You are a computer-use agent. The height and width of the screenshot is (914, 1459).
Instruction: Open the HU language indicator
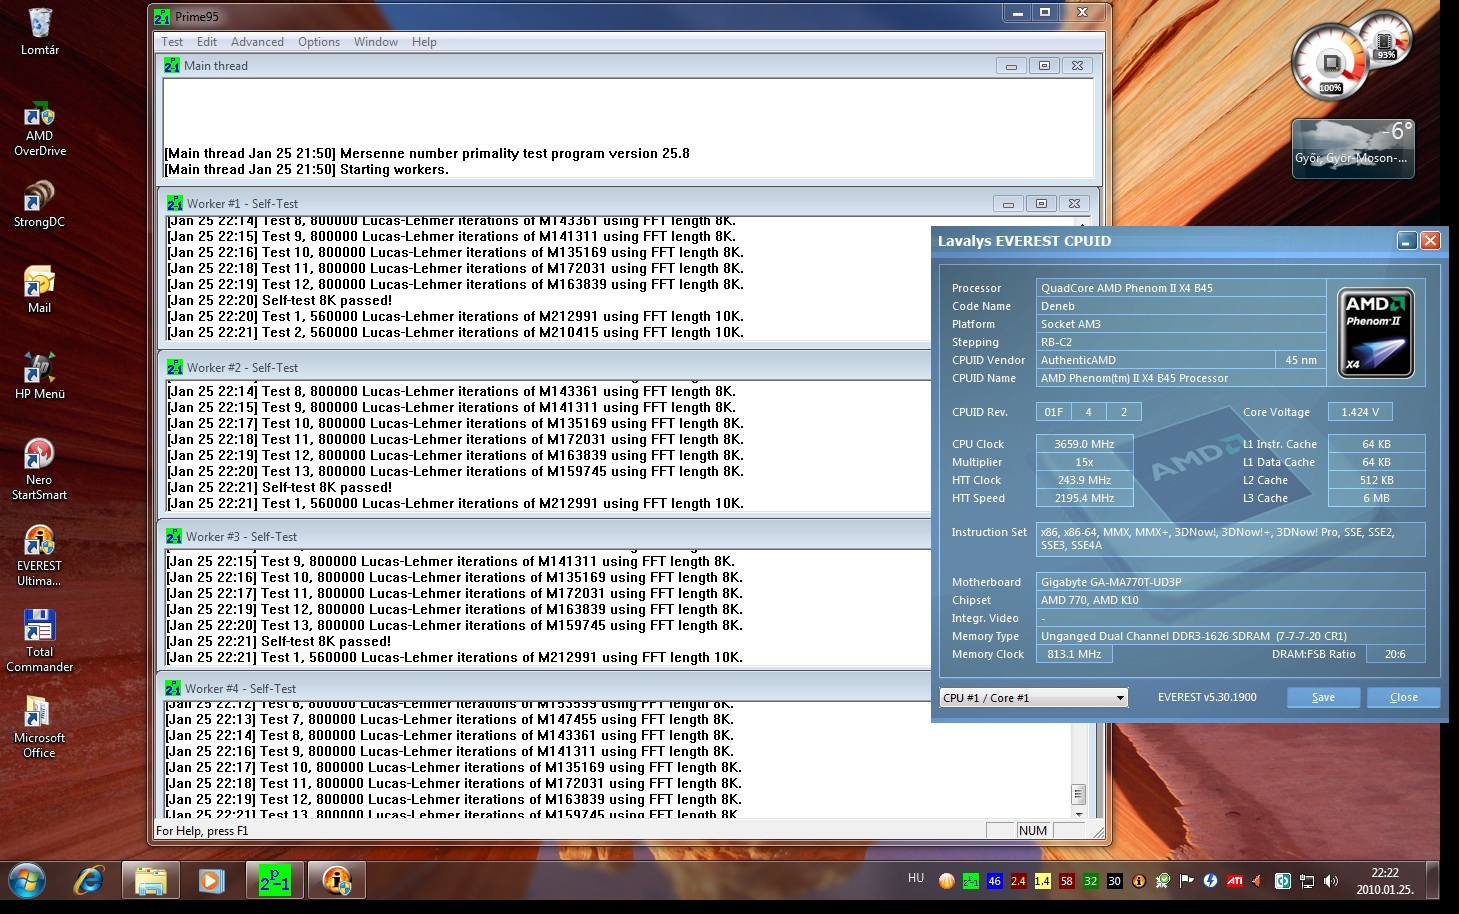(916, 878)
